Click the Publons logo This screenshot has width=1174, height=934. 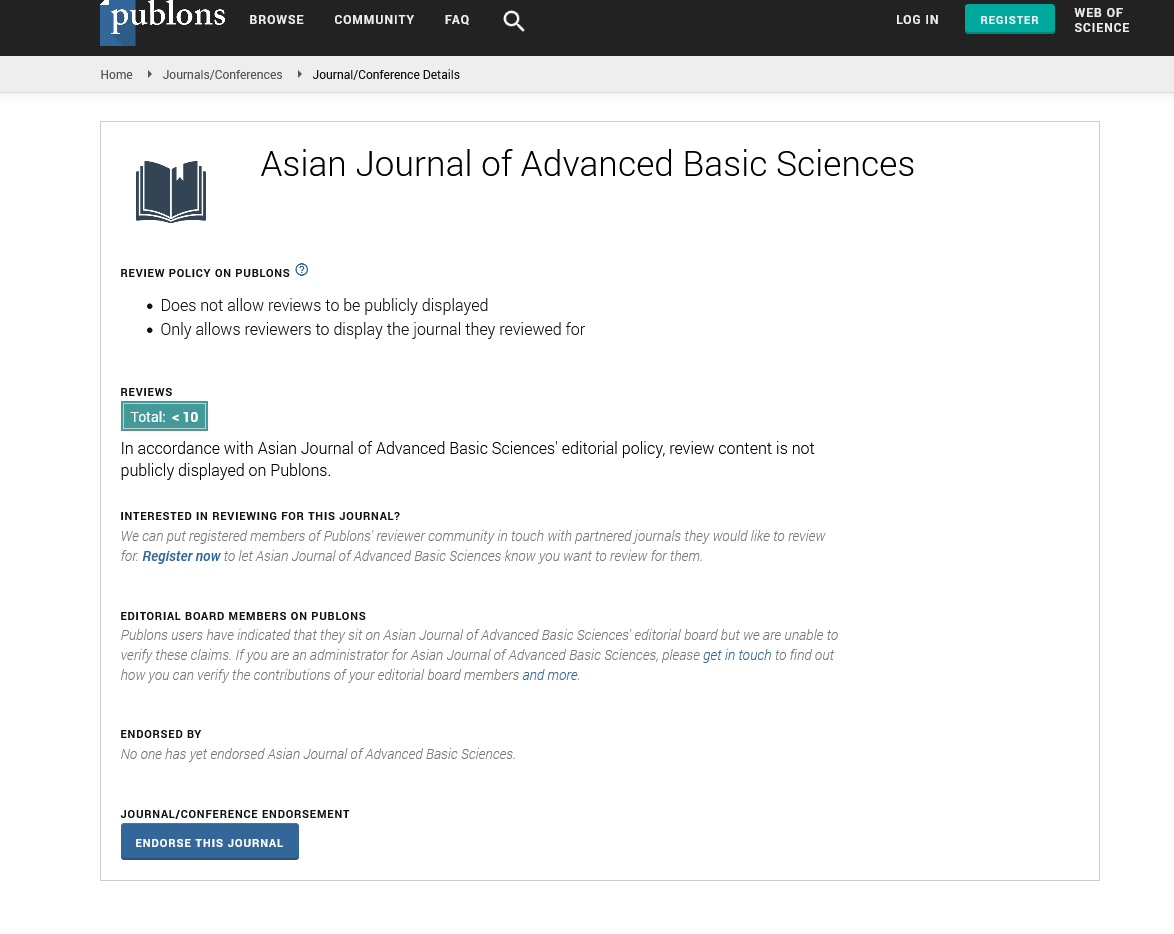click(x=163, y=20)
